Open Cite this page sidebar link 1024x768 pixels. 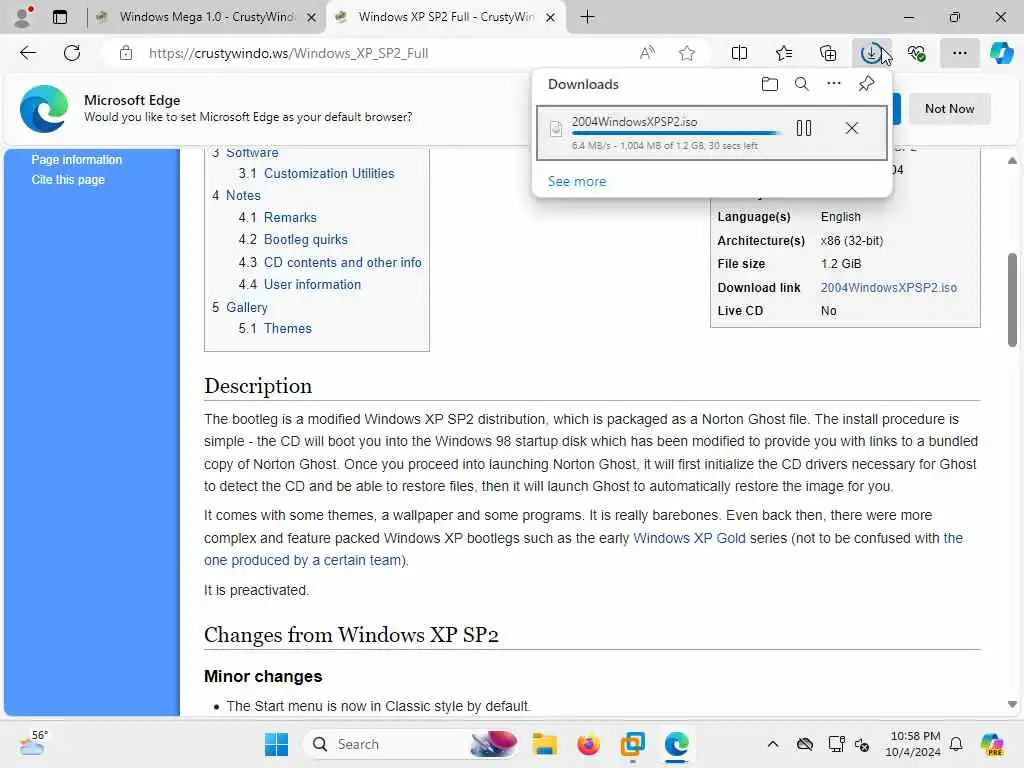[x=68, y=179]
